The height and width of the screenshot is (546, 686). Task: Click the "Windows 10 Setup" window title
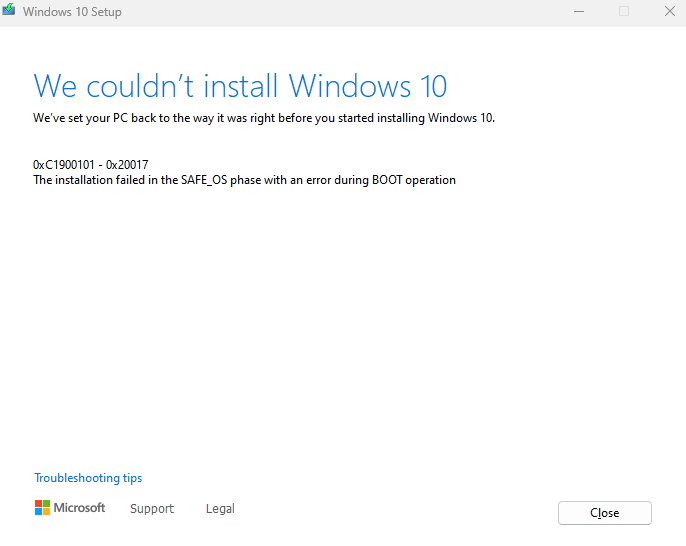[72, 12]
